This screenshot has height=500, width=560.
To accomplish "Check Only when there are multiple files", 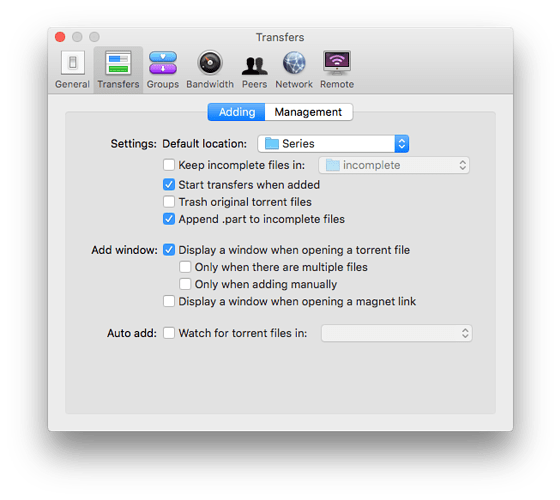I will tap(185, 267).
